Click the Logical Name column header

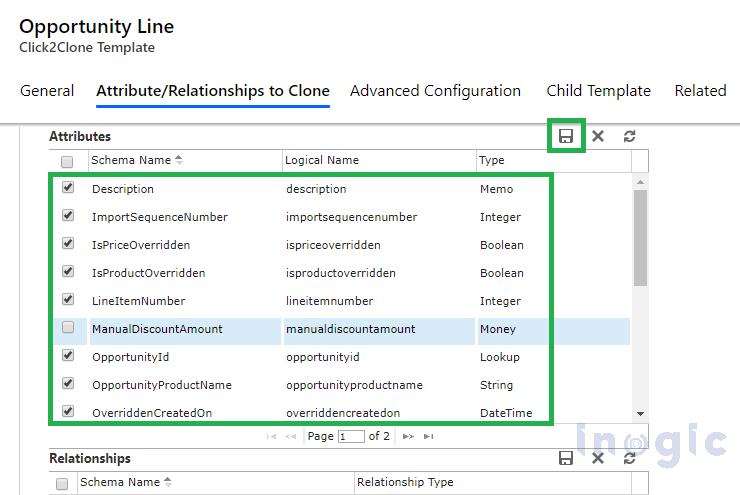pos(322,160)
